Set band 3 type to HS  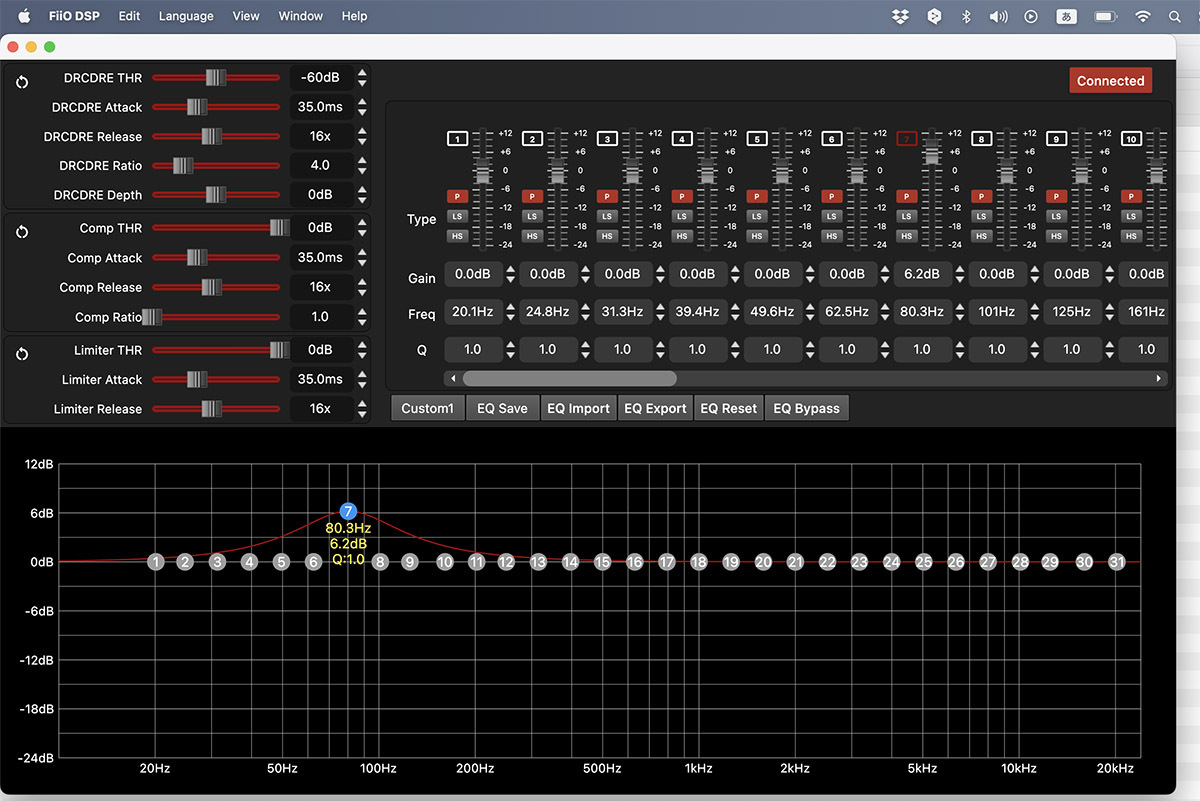point(607,236)
